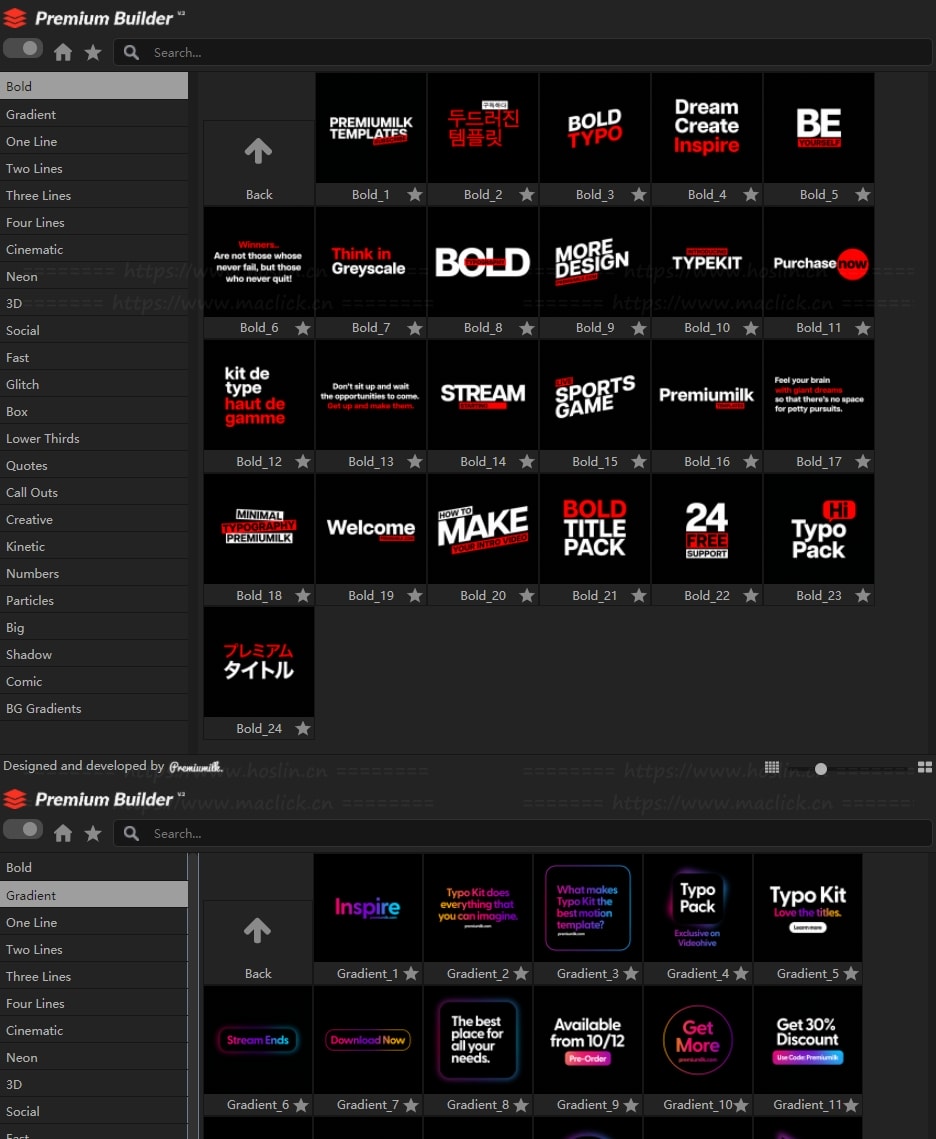Select Three Lines in the Gradient presets panel sidebar
The width and height of the screenshot is (936, 1139).
[x=94, y=976]
